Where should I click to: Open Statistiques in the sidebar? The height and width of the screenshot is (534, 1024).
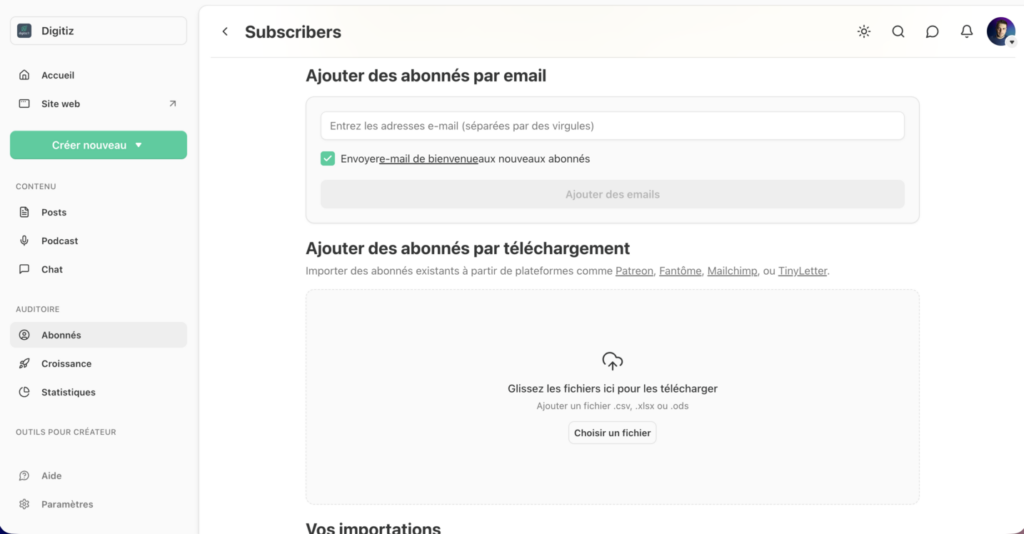tap(99, 392)
